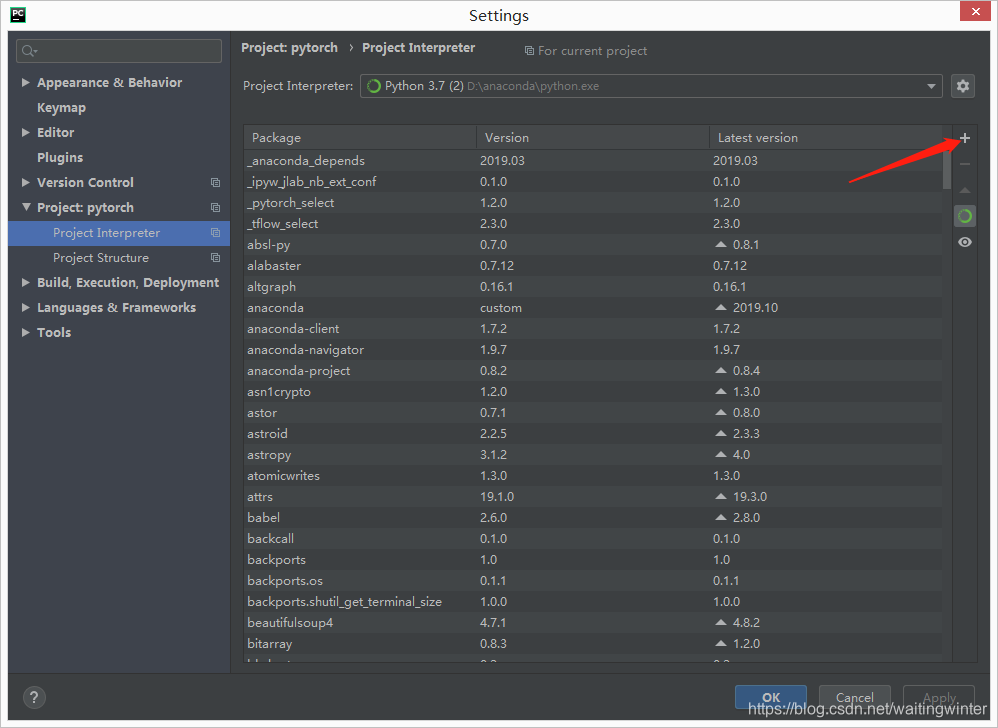Click copy icon beside Project: pytorch
Viewport: 998px width, 728px height.
click(x=215, y=207)
